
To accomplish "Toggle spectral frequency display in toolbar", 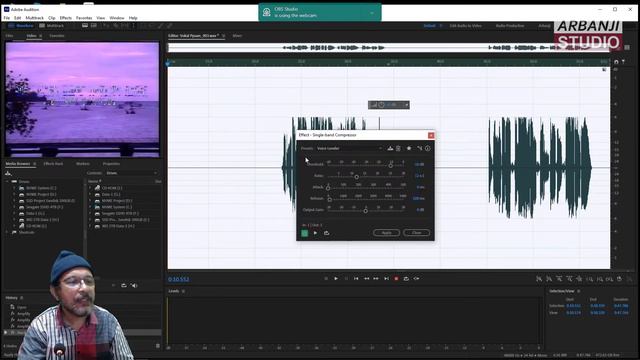I will click(x=85, y=26).
